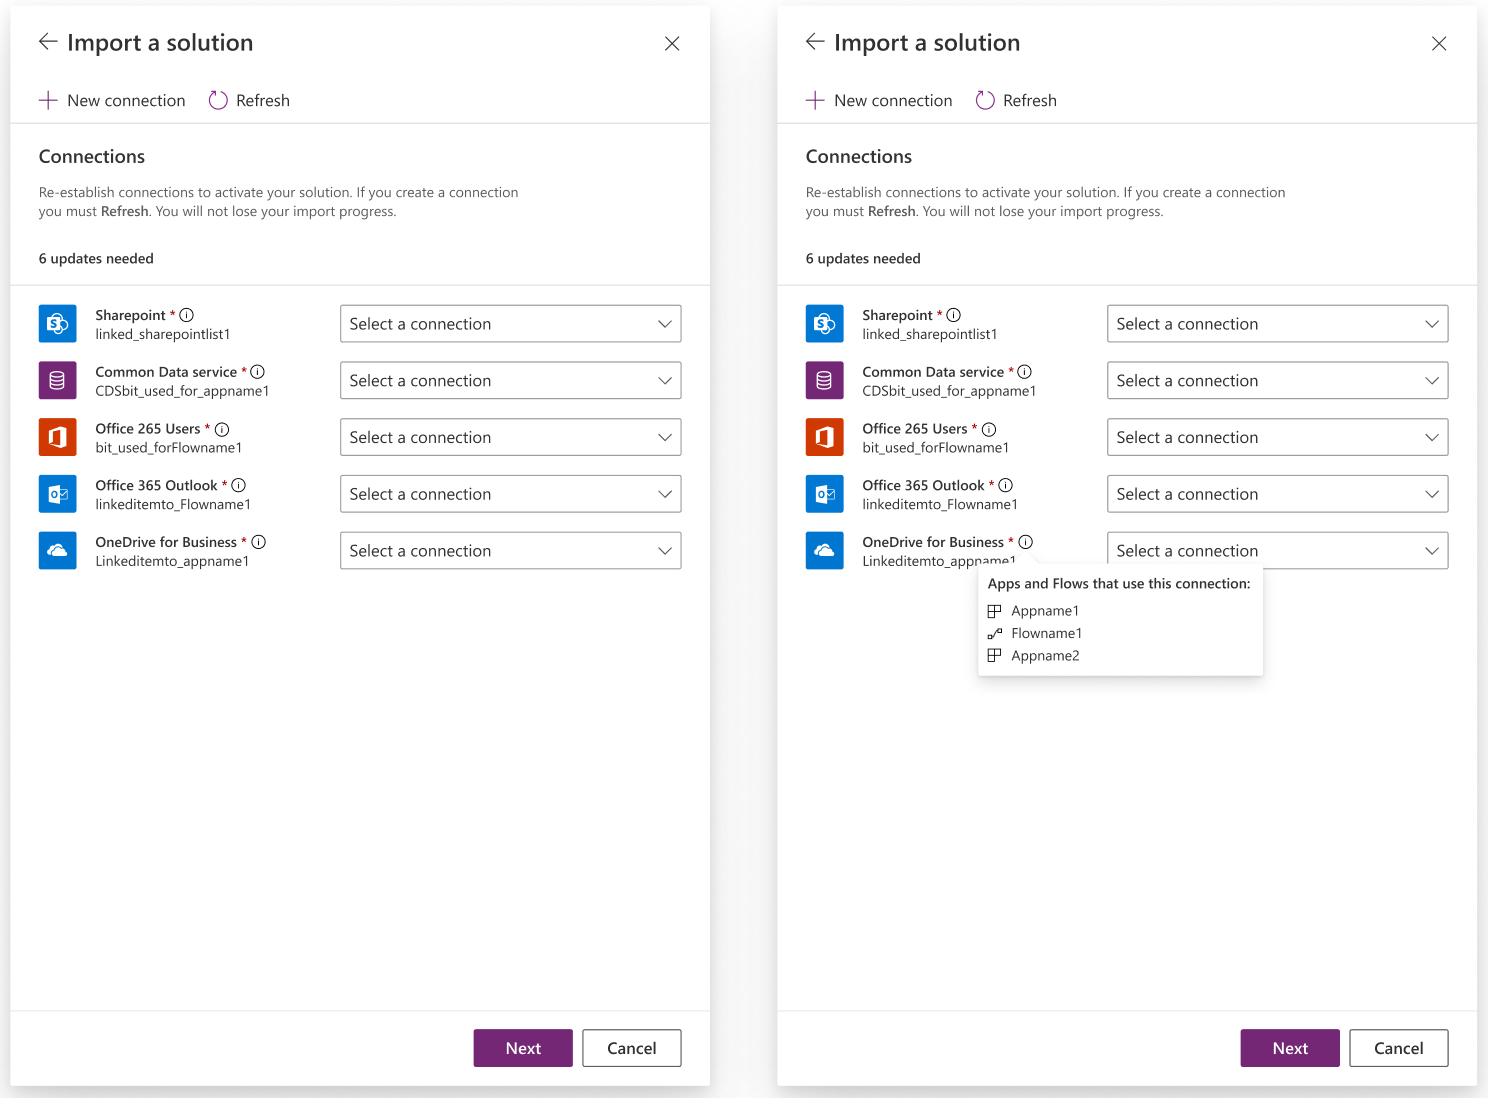This screenshot has width=1488, height=1098.
Task: Click back arrow in right Import panel
Action: coord(815,41)
